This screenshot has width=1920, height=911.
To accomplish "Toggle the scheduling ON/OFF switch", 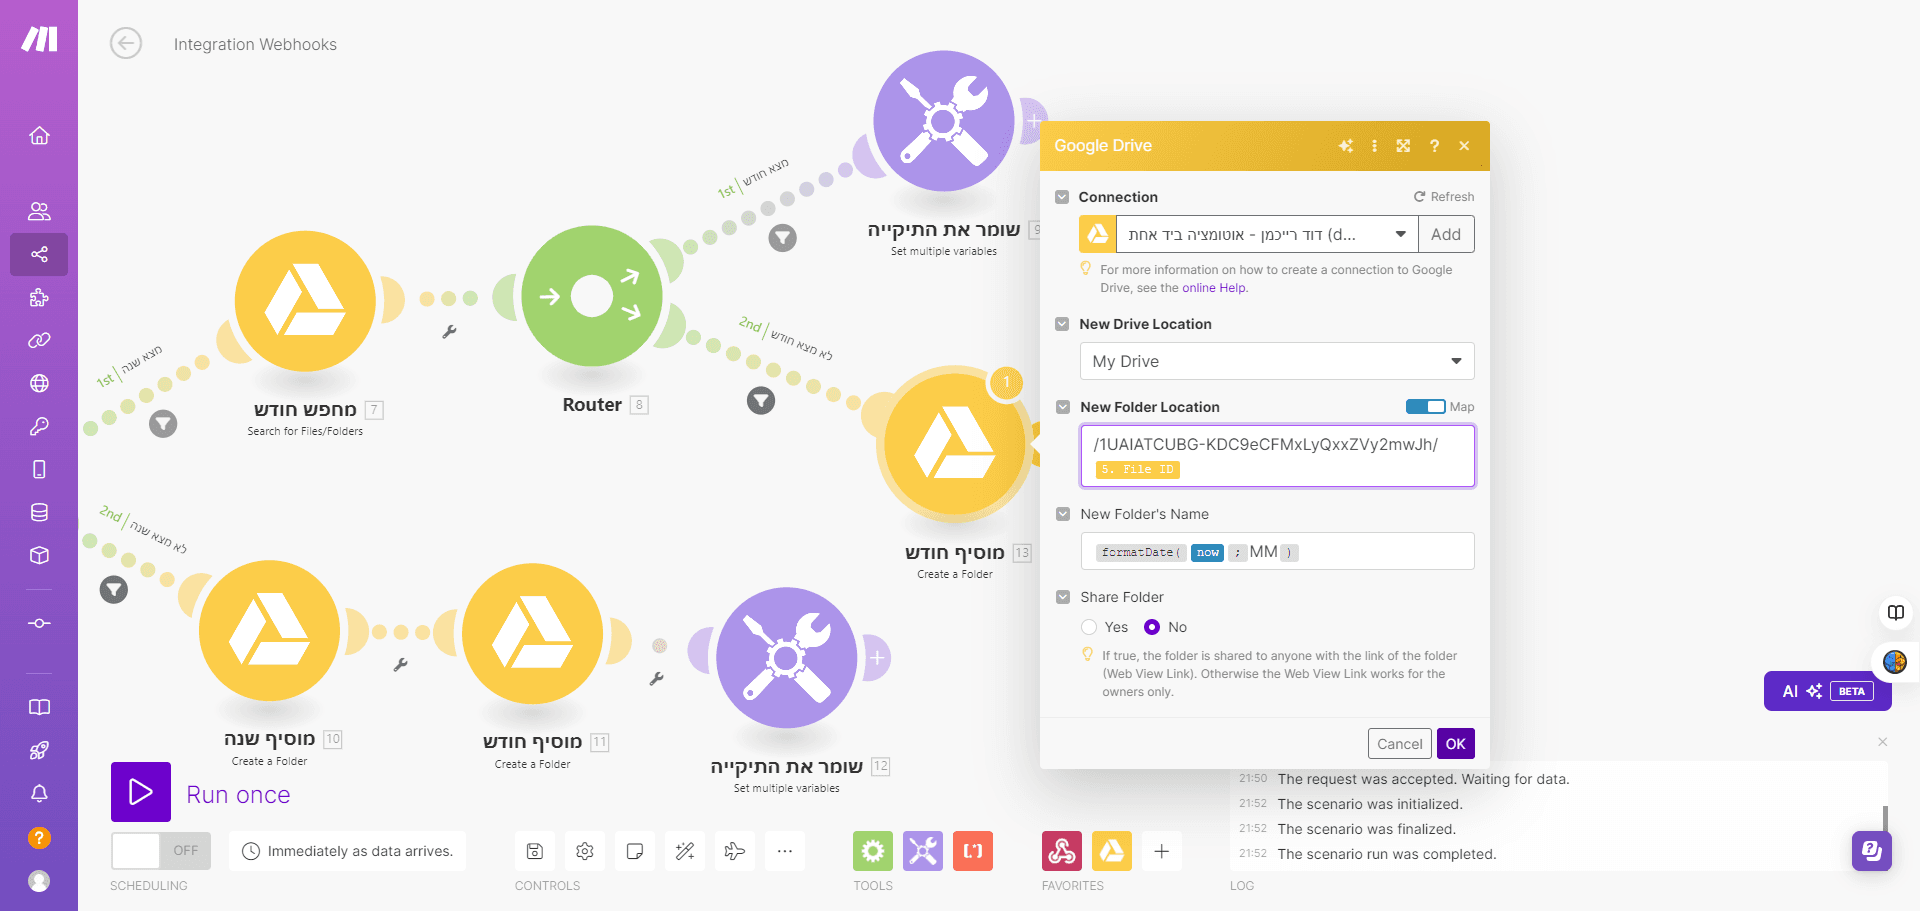I will point(161,851).
